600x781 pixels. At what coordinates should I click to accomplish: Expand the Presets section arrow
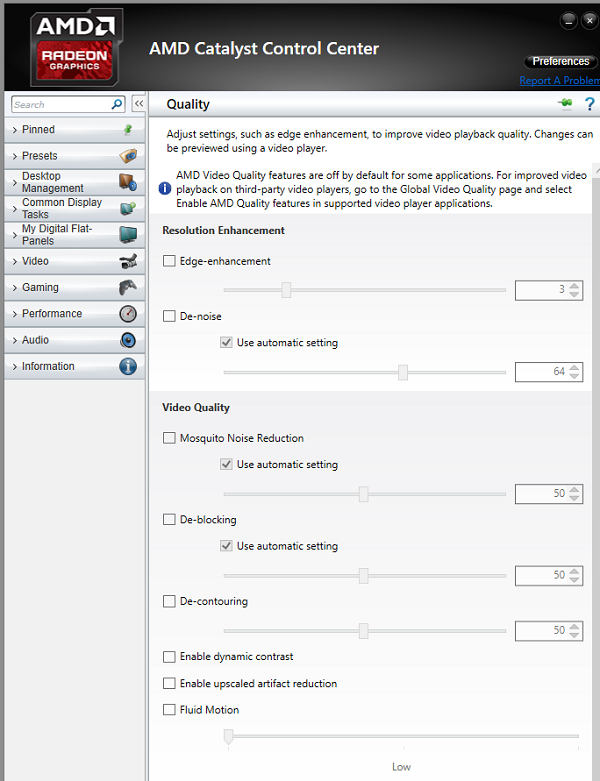pyautogui.click(x=14, y=156)
